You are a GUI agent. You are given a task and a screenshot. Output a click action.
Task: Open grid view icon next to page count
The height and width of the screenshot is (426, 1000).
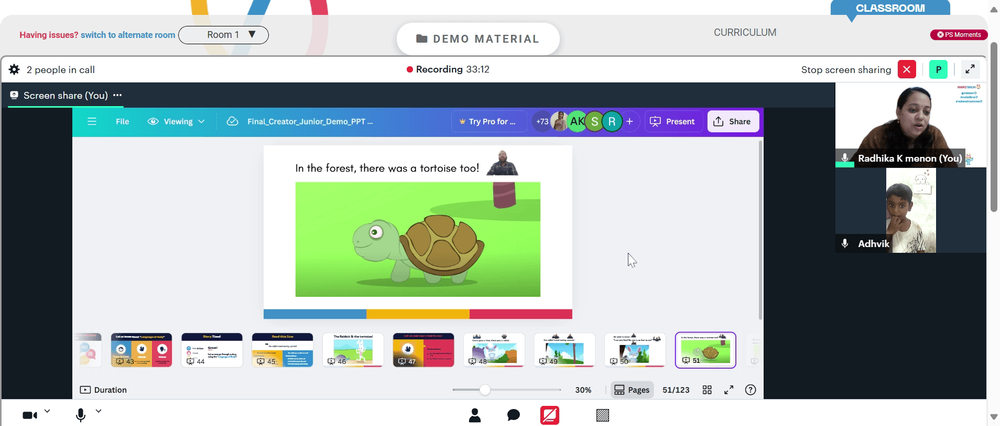[x=707, y=390]
